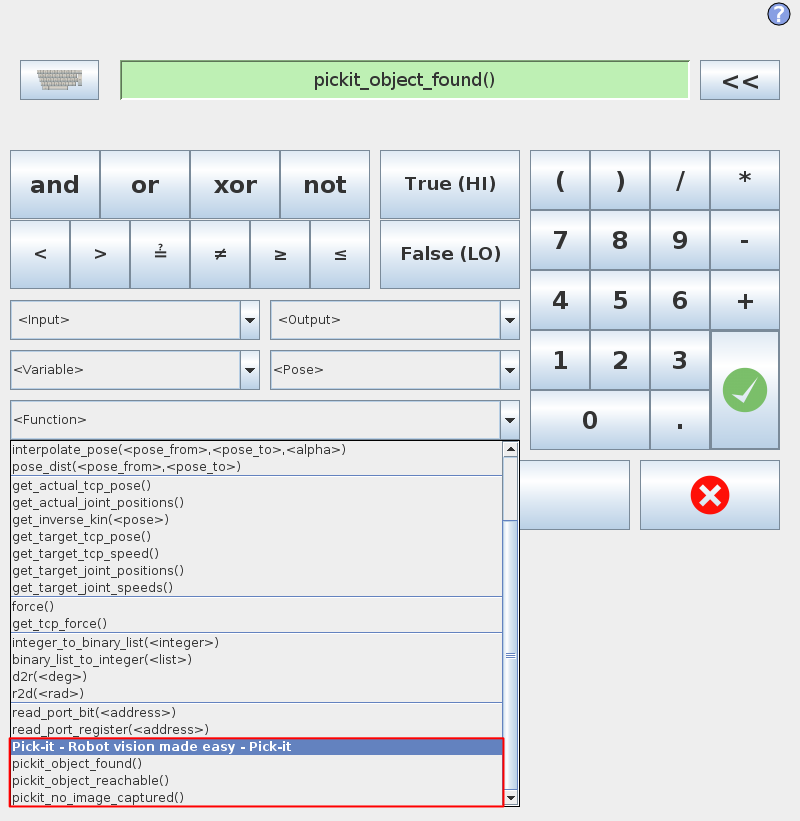Open the on-screen keyboard button
This screenshot has height=821, width=800.
pyautogui.click(x=59, y=80)
